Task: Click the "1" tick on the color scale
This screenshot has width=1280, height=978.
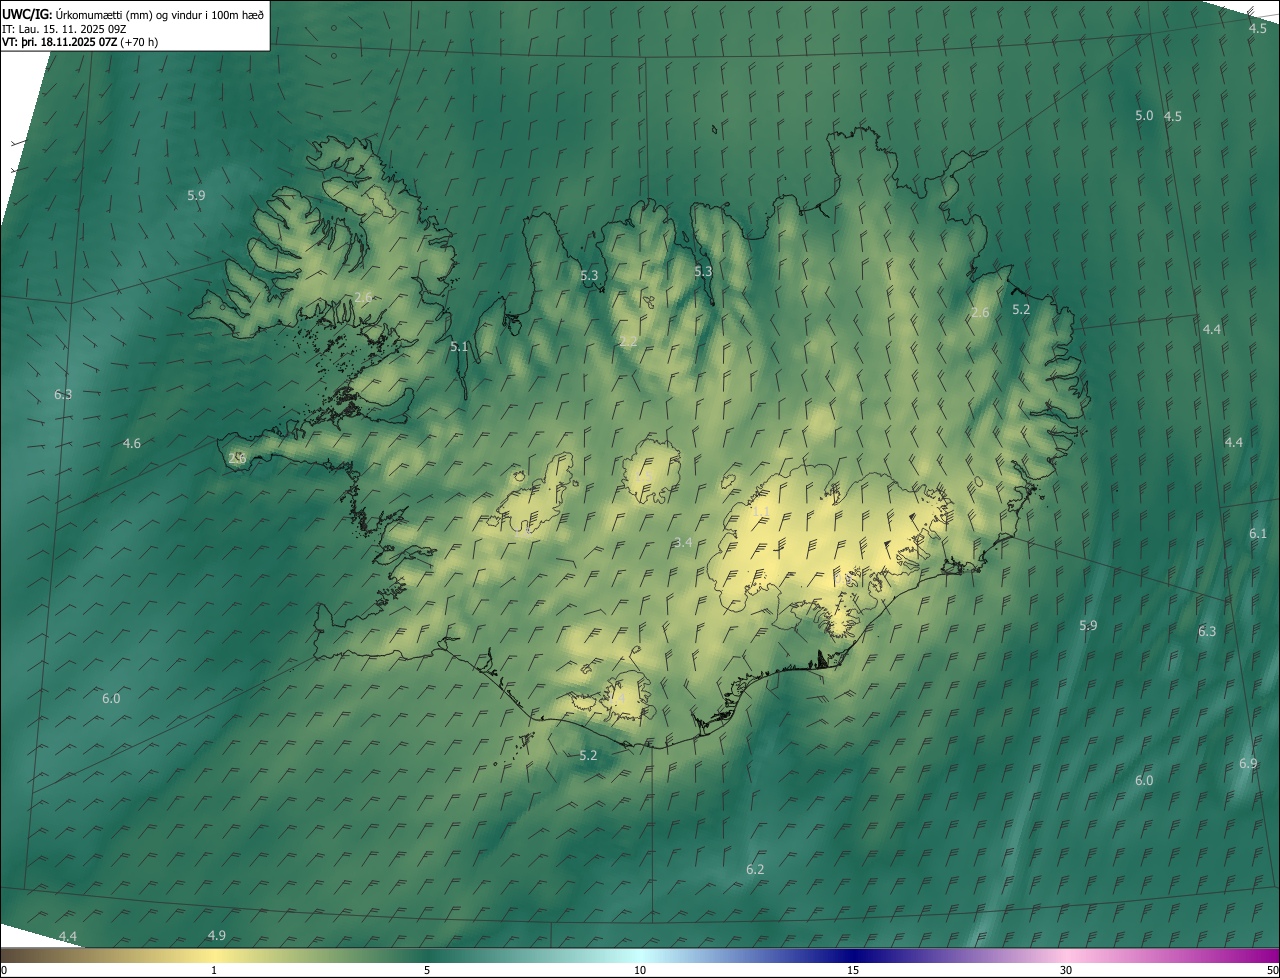Action: (x=214, y=970)
